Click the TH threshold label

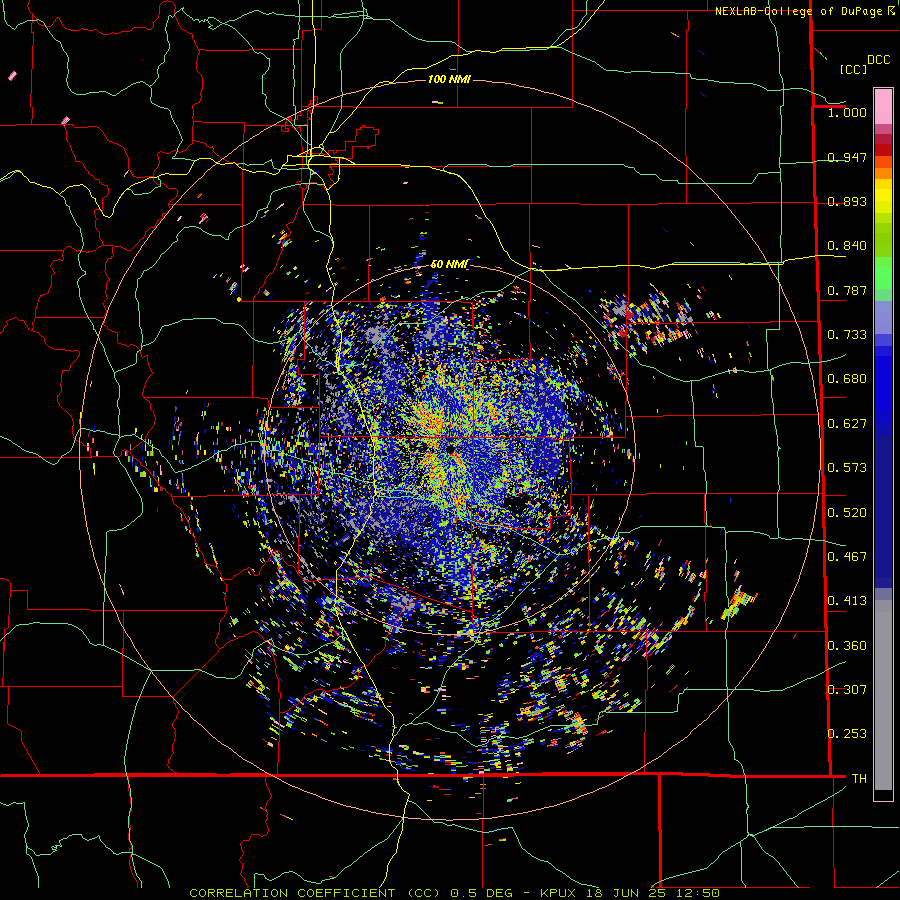[859, 779]
